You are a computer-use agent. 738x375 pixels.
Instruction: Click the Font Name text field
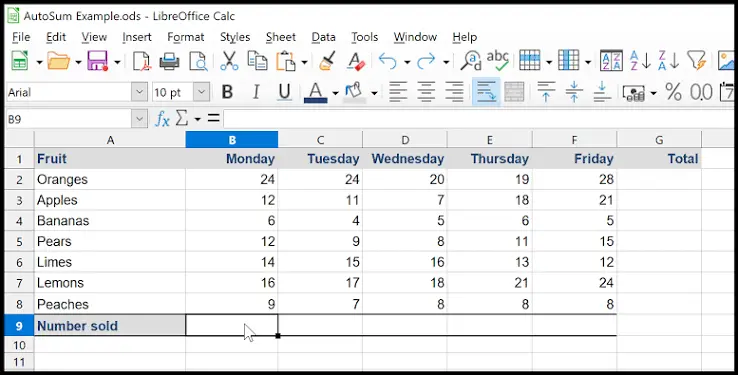69,92
